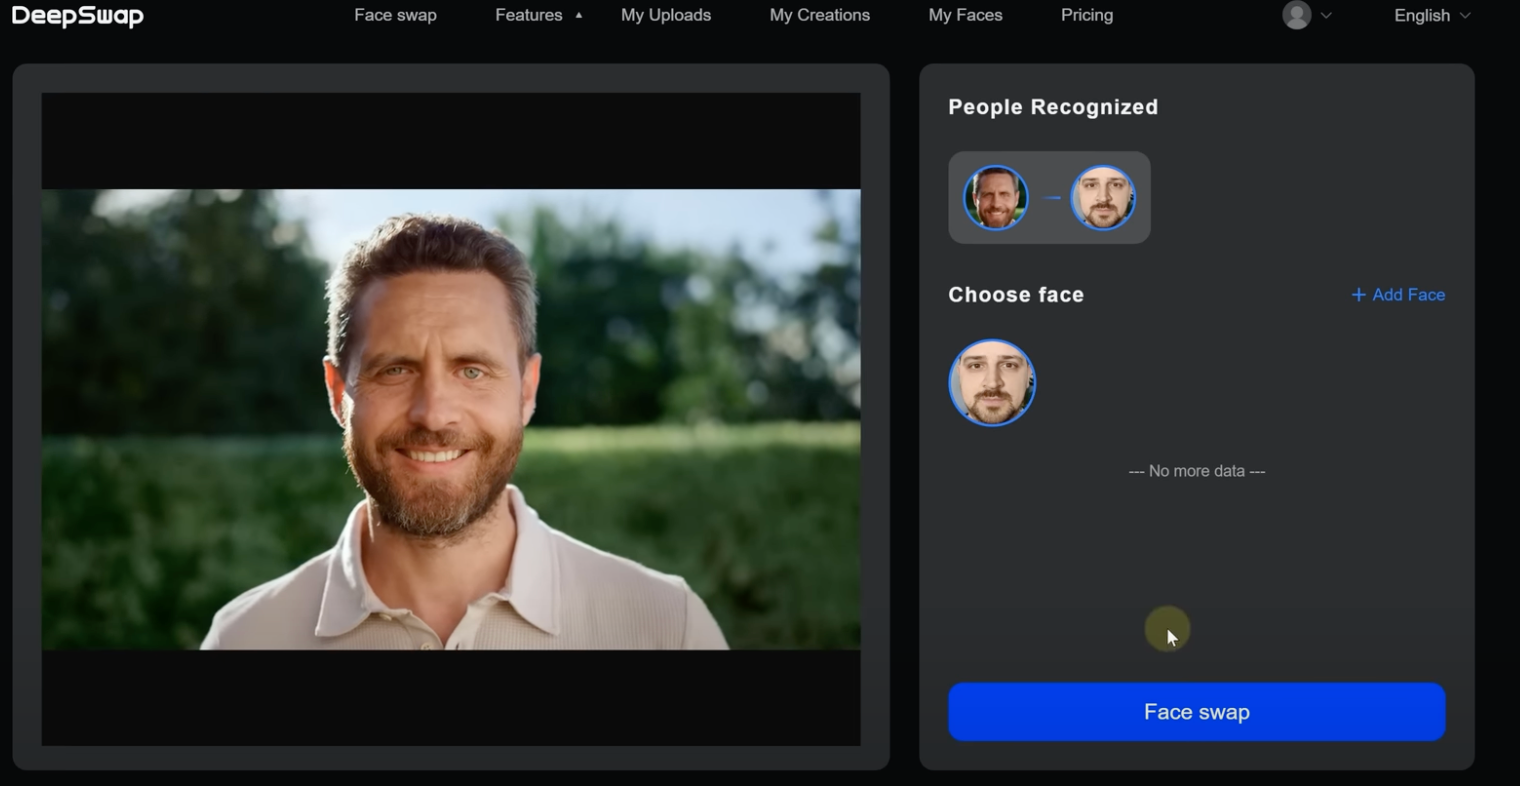Click the Add Face link
The image size is (1520, 786).
pos(1407,295)
